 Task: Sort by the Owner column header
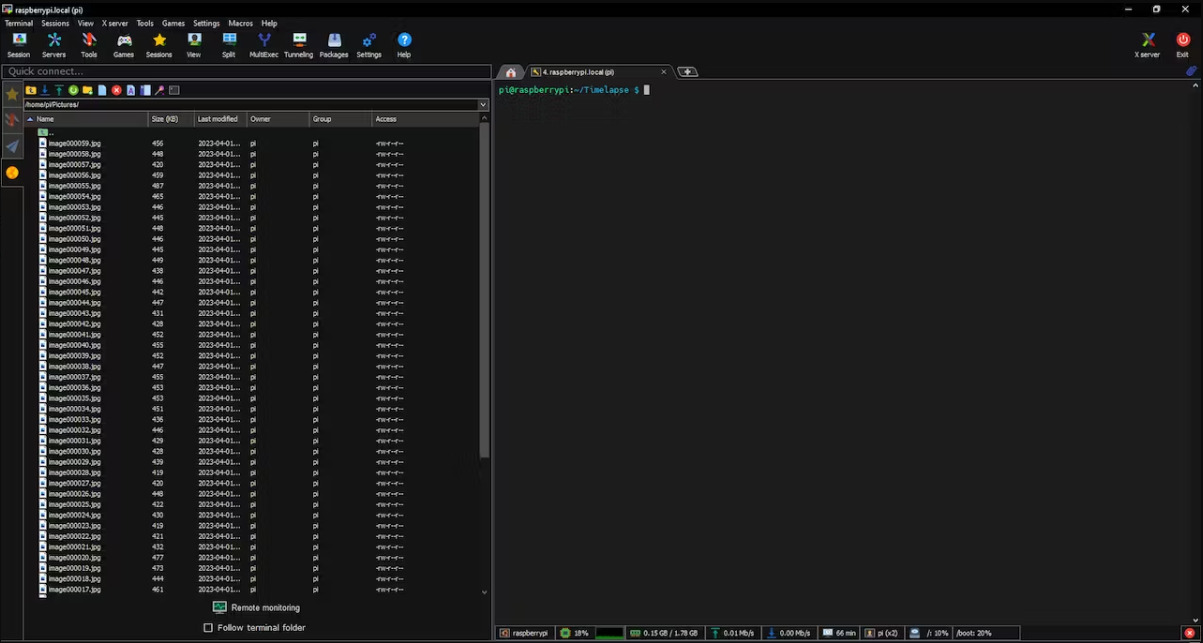[x=278, y=119]
